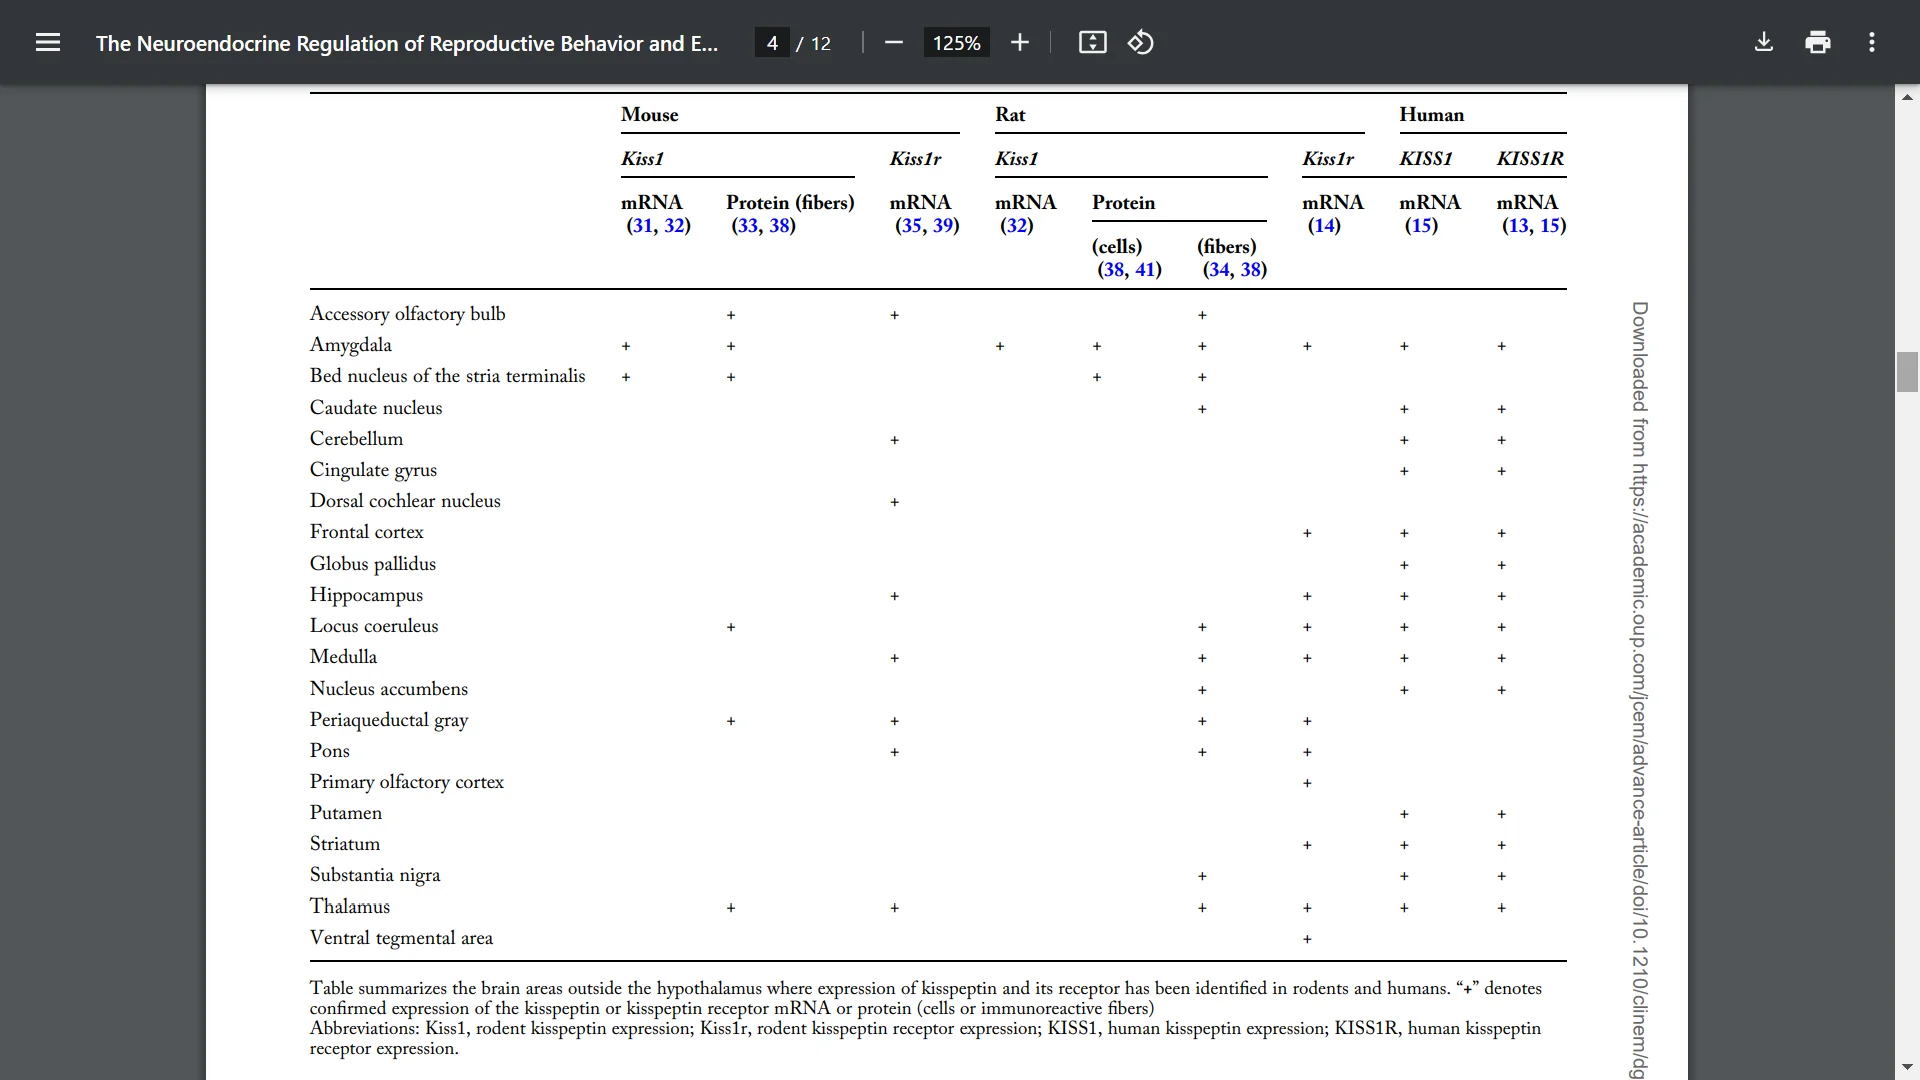Click the zoom in plus button
Screen dimensions: 1920x1080
1019,42
